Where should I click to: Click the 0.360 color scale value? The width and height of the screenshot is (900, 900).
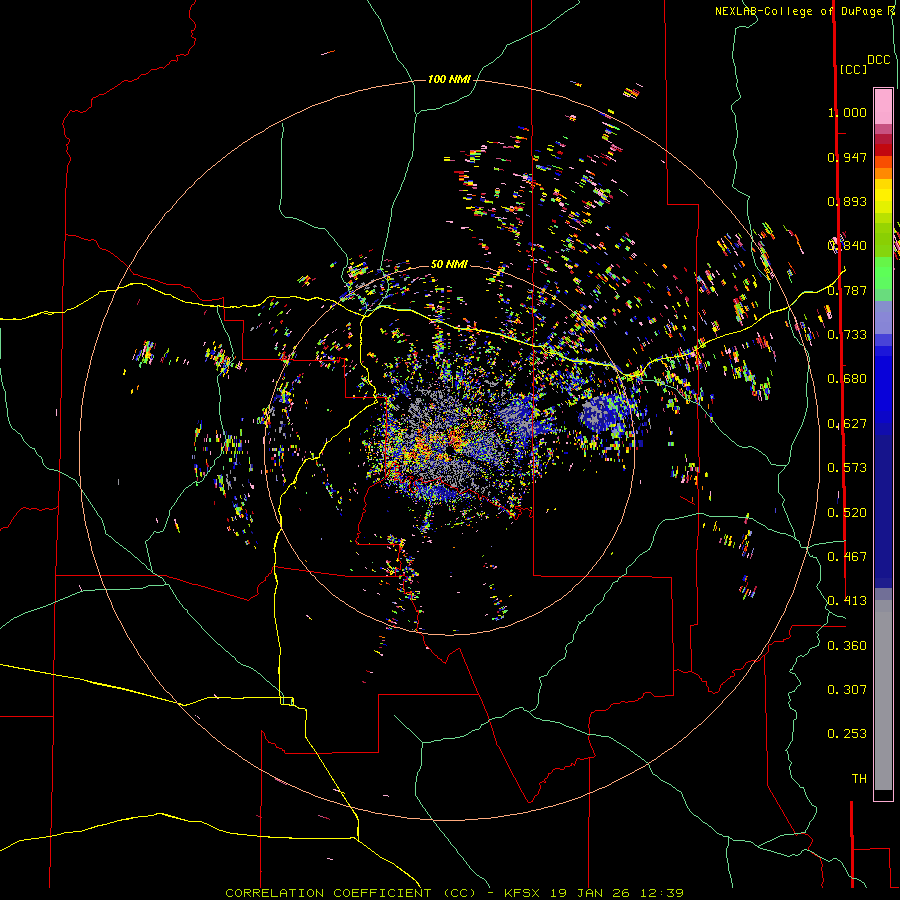847,646
